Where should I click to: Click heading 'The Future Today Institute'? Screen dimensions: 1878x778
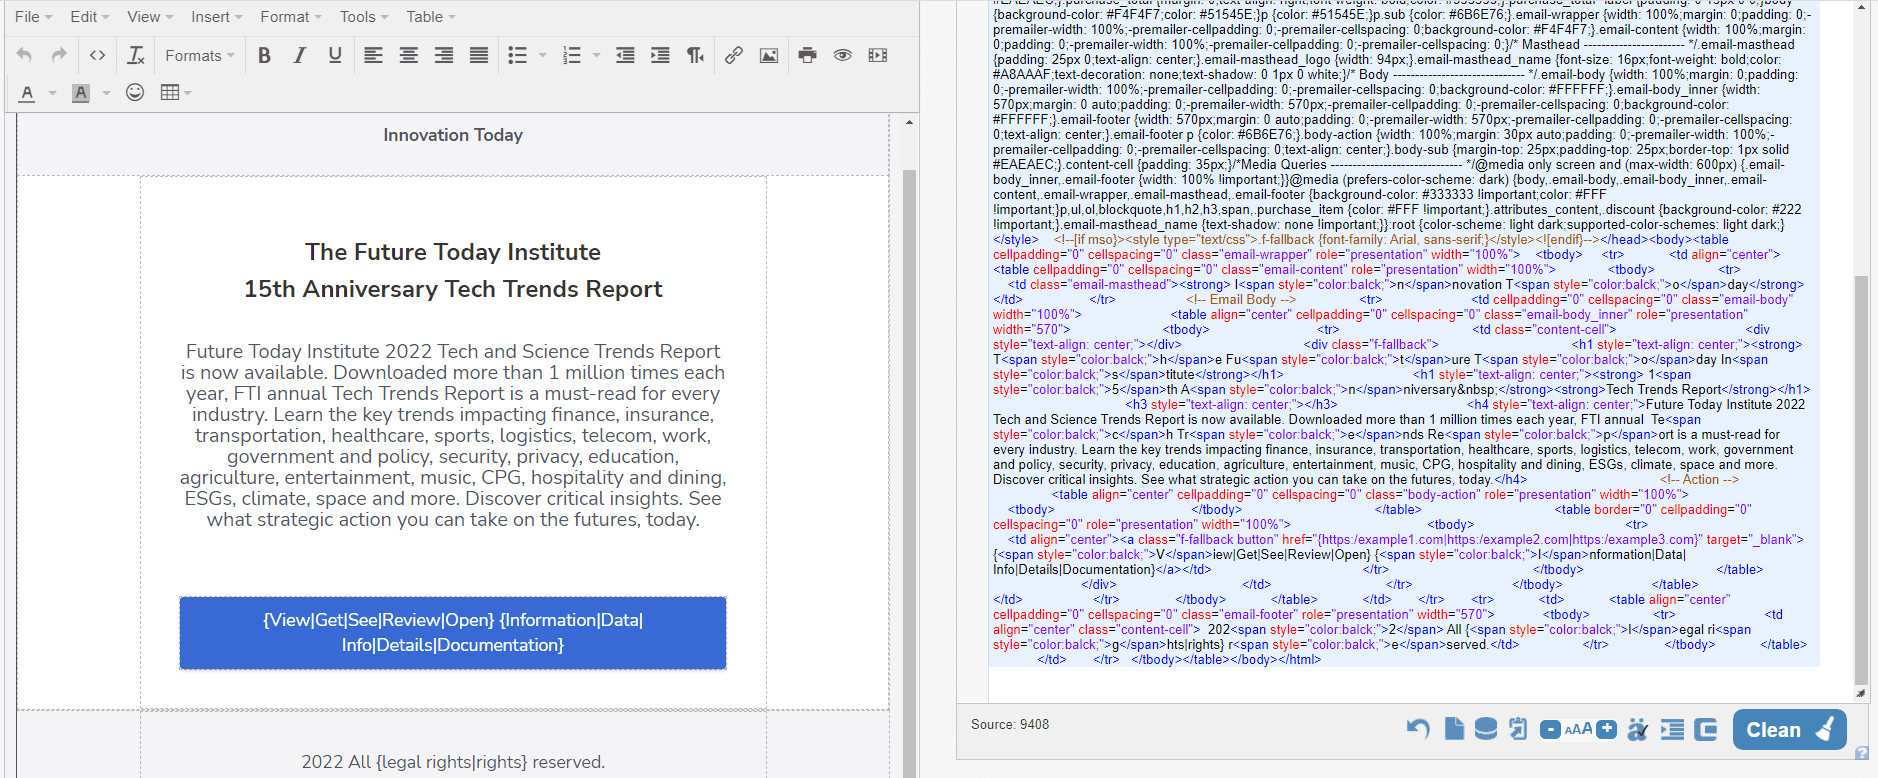[x=453, y=252]
